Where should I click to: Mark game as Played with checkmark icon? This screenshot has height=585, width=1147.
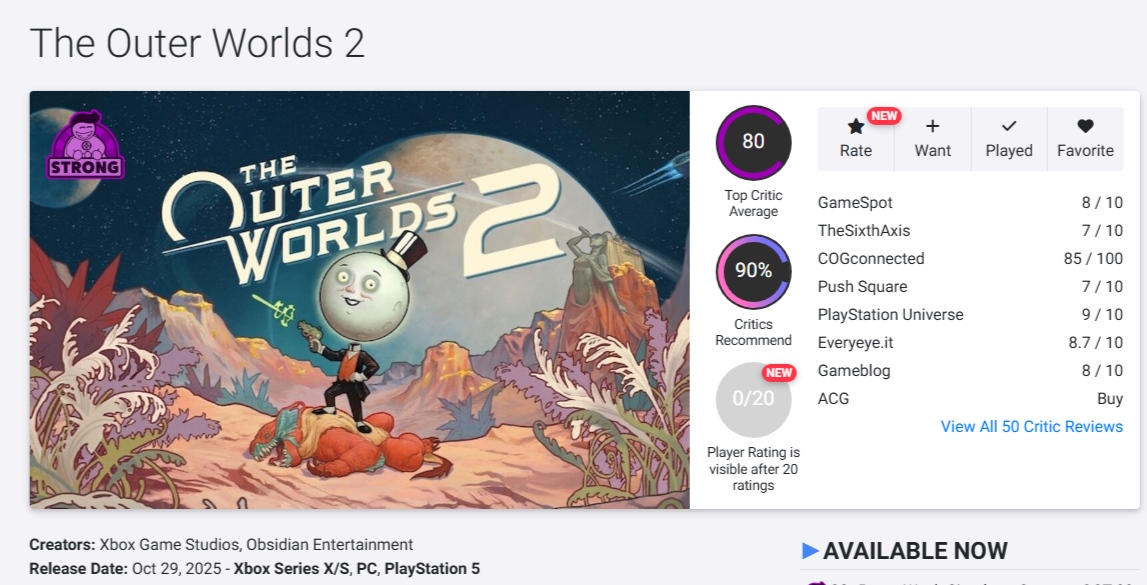(x=1009, y=127)
